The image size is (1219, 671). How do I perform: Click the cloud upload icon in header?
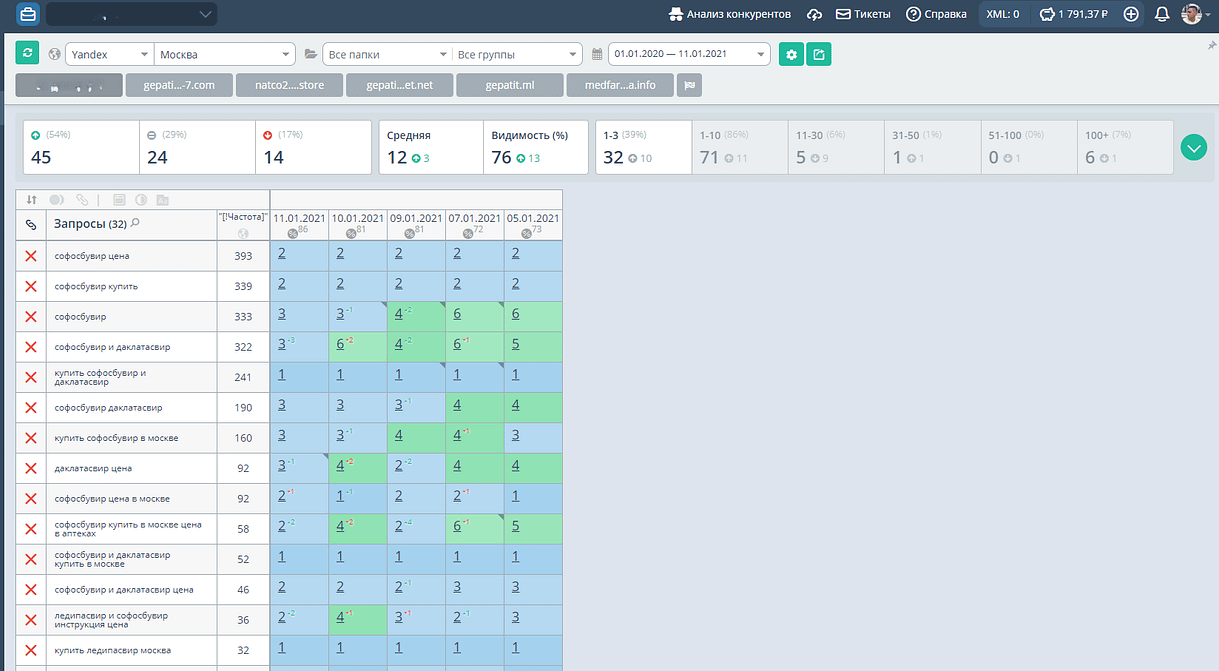click(x=815, y=14)
